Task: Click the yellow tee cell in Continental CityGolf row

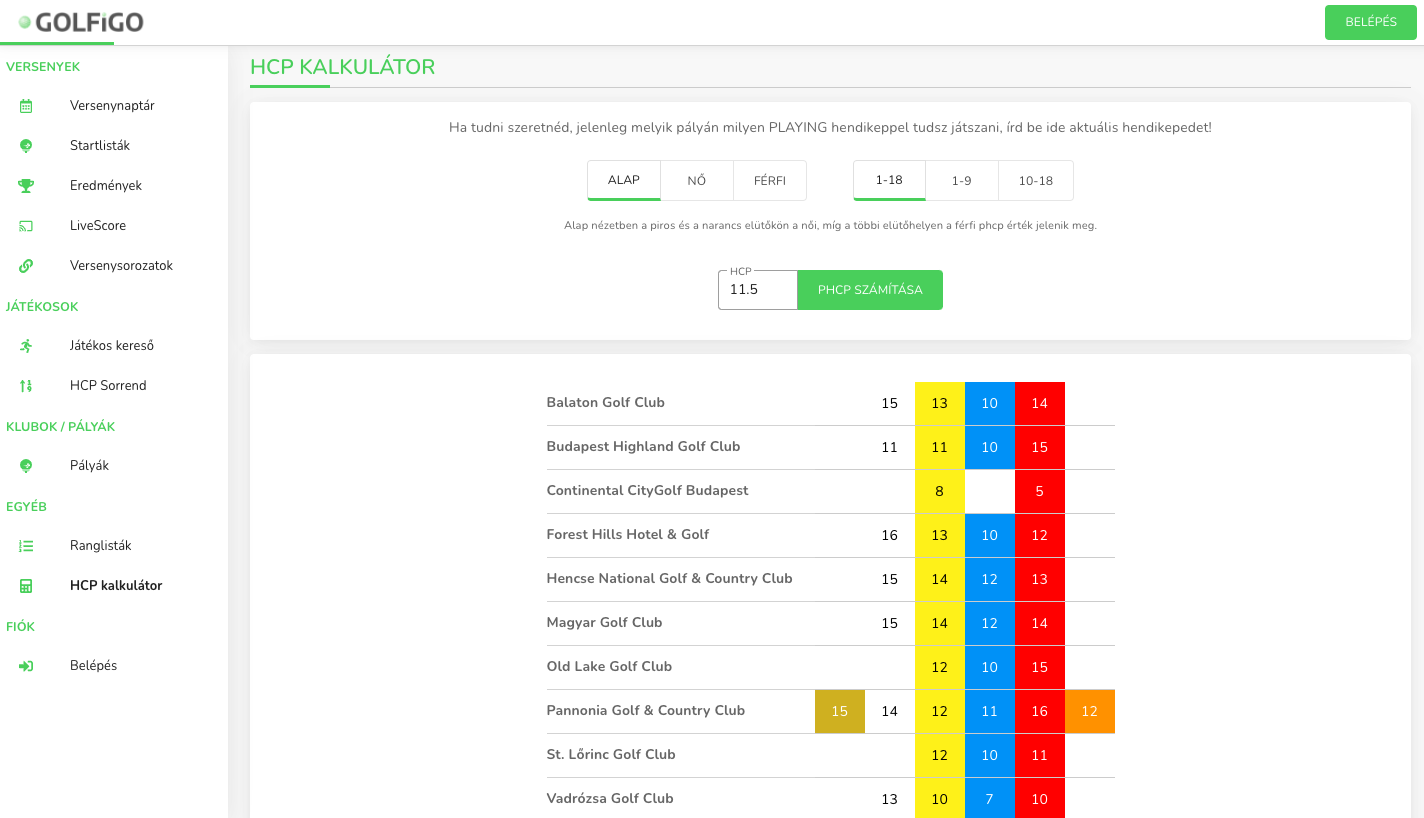Action: pos(940,491)
